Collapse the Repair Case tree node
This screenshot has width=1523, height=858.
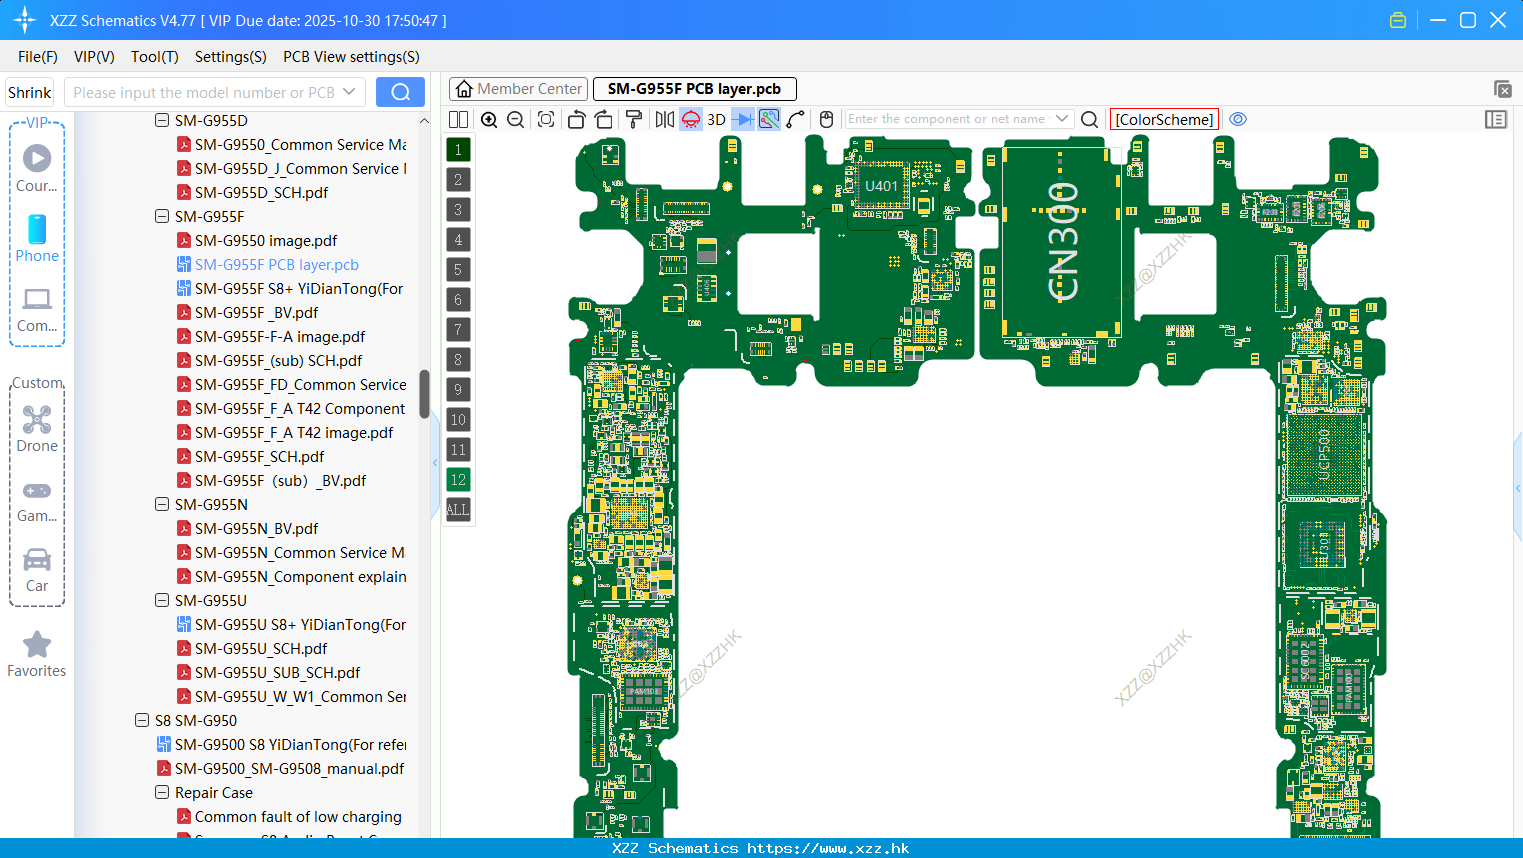162,792
